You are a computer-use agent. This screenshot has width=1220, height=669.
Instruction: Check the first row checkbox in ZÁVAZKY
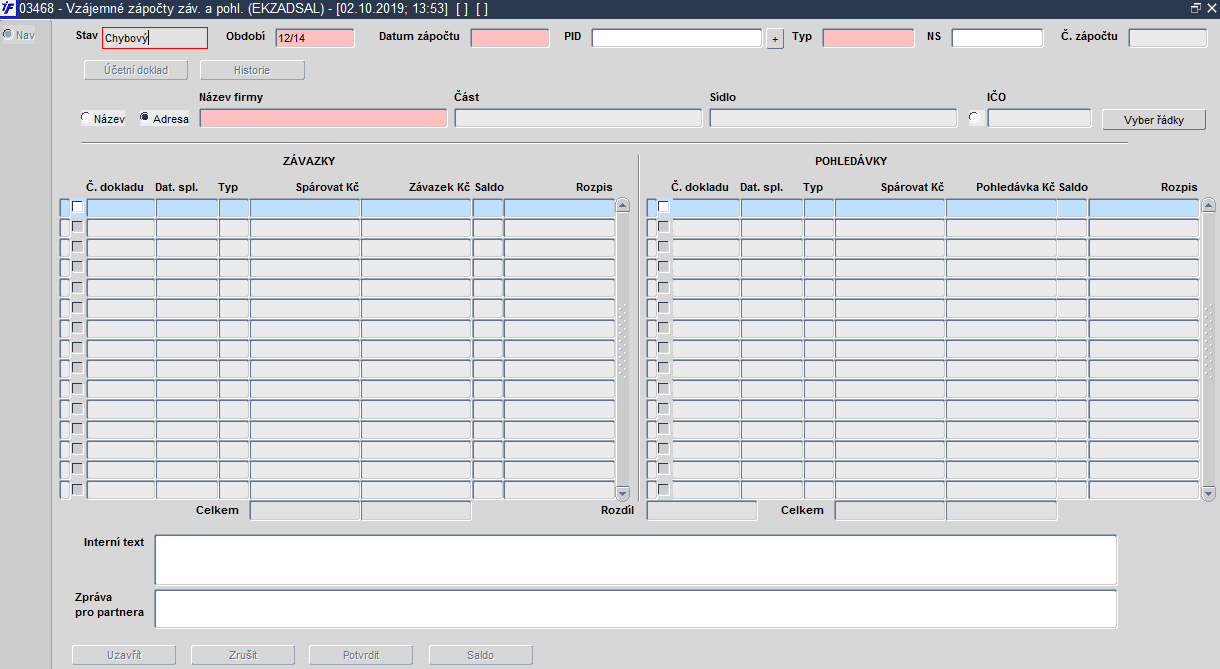(x=78, y=207)
